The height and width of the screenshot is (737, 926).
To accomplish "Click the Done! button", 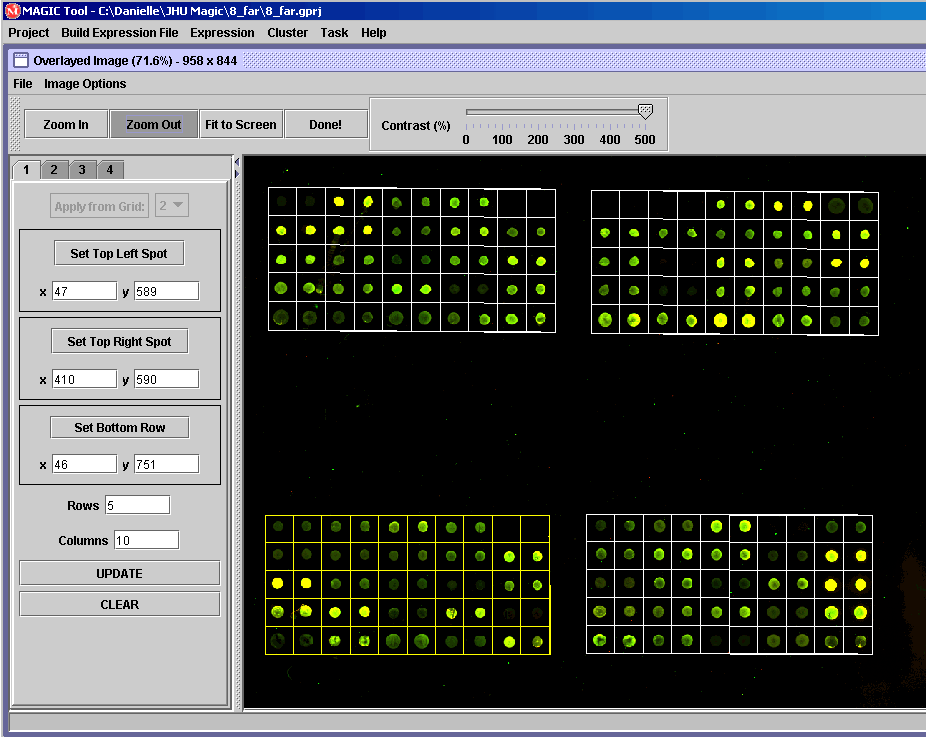I will click(325, 124).
